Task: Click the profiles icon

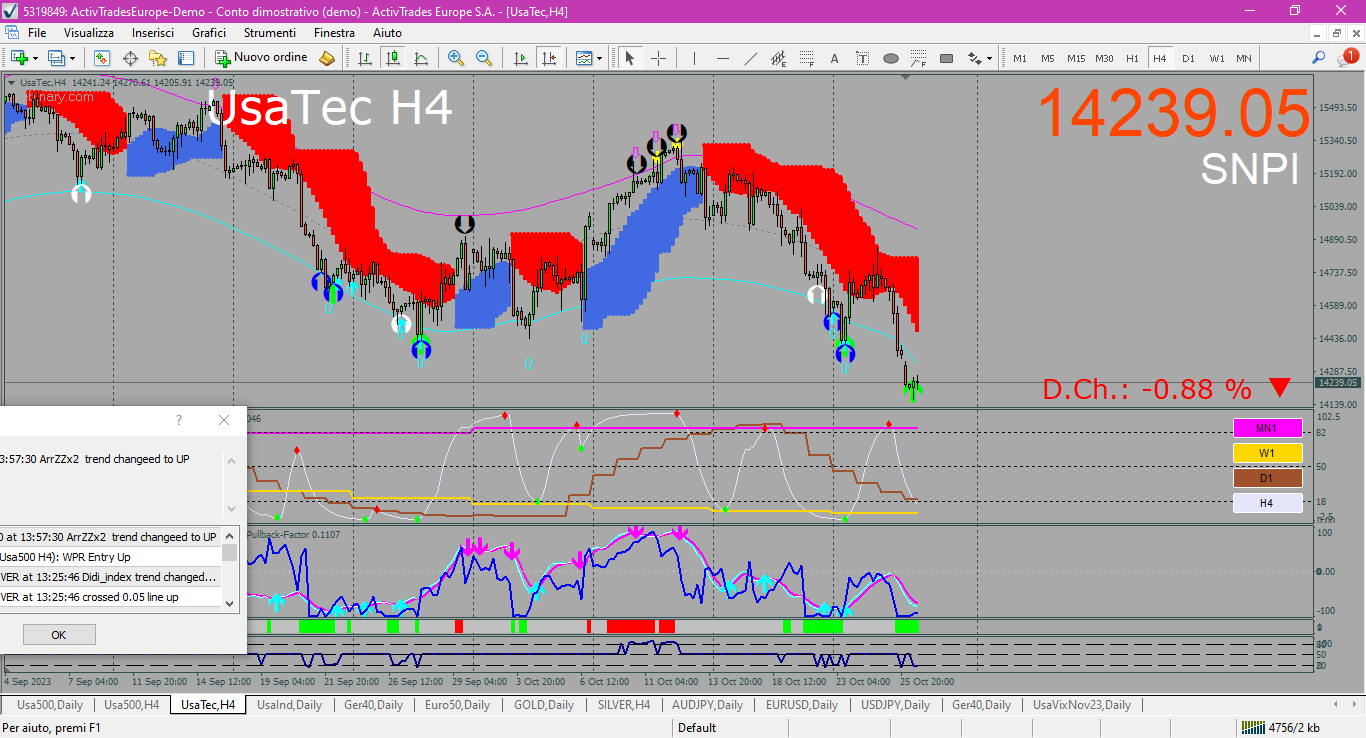Action: tap(56, 58)
